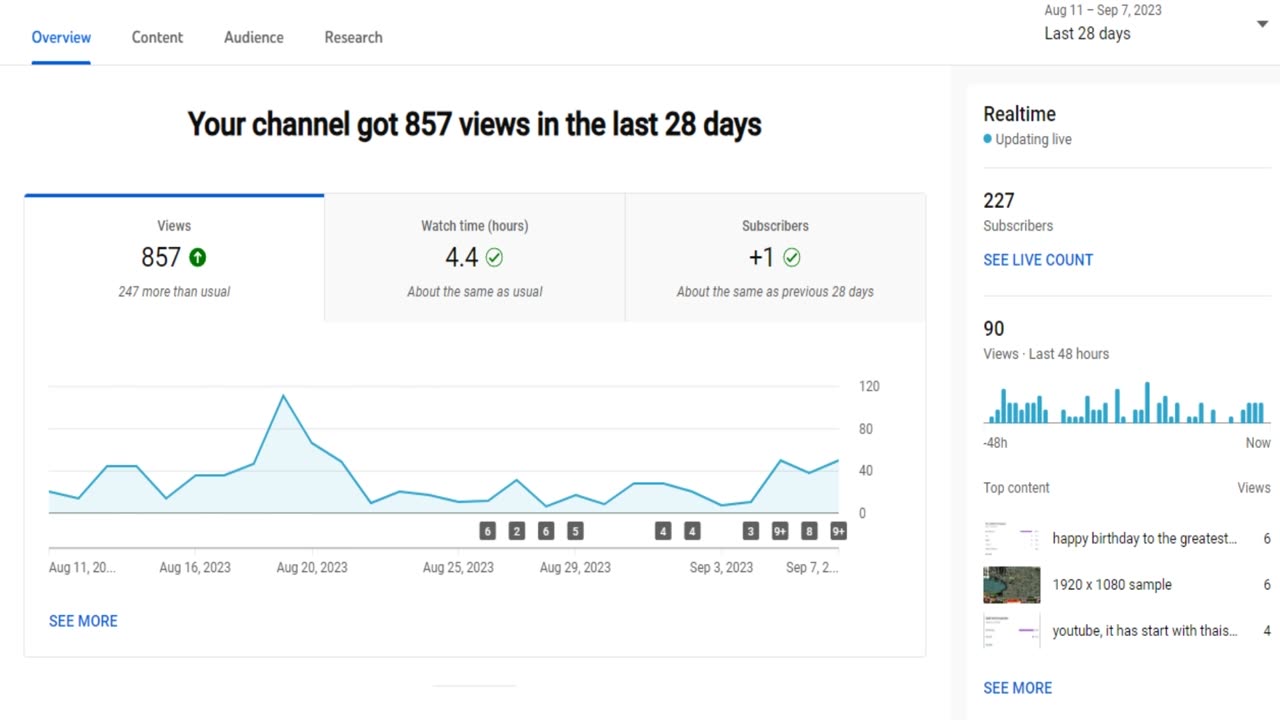This screenshot has width=1280, height=720.
Task: Click the title 'happy birthday to the greatest…'
Action: (x=1145, y=539)
